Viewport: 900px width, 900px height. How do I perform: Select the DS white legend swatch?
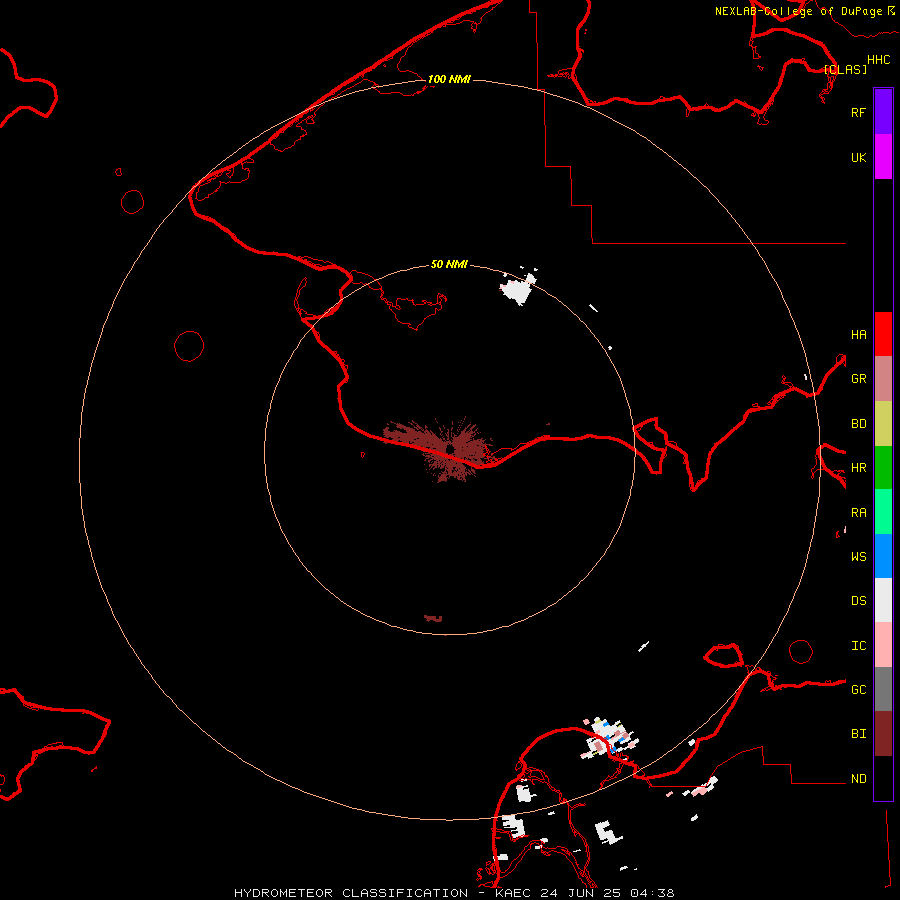(x=883, y=600)
